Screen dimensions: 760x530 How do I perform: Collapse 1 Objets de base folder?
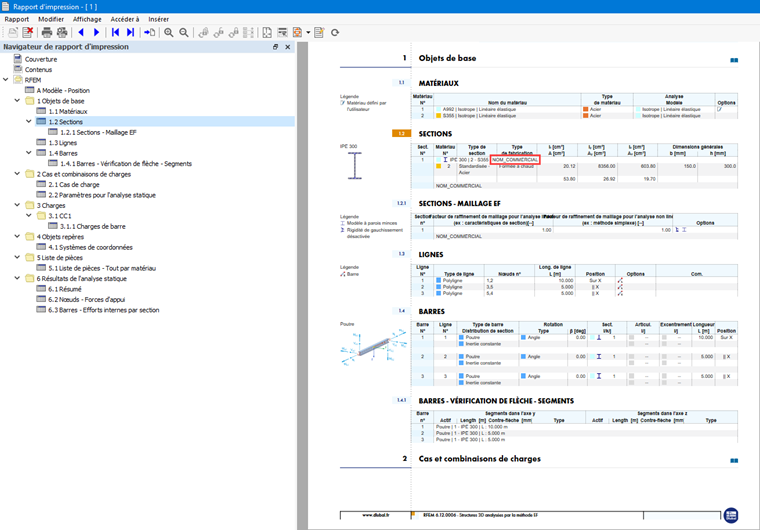pyautogui.click(x=17, y=100)
